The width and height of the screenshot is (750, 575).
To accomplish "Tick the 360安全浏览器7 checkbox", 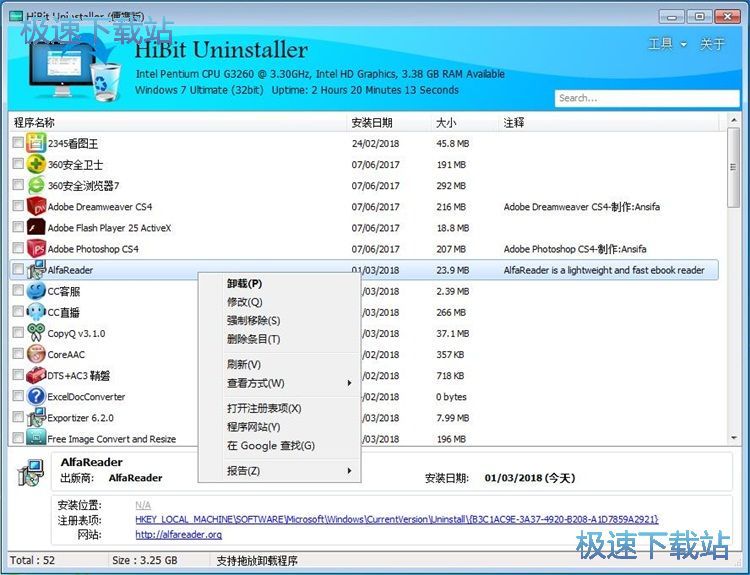I will tap(18, 185).
